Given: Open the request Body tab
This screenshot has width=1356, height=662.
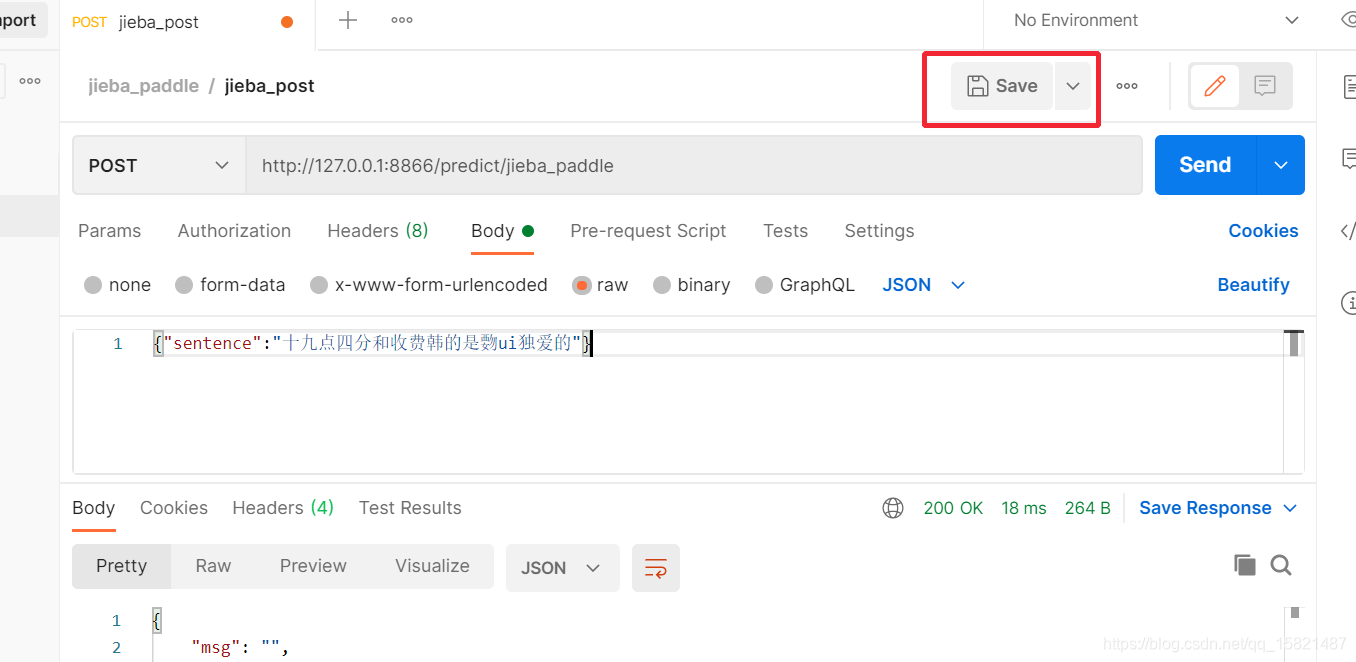Looking at the screenshot, I should pos(502,231).
